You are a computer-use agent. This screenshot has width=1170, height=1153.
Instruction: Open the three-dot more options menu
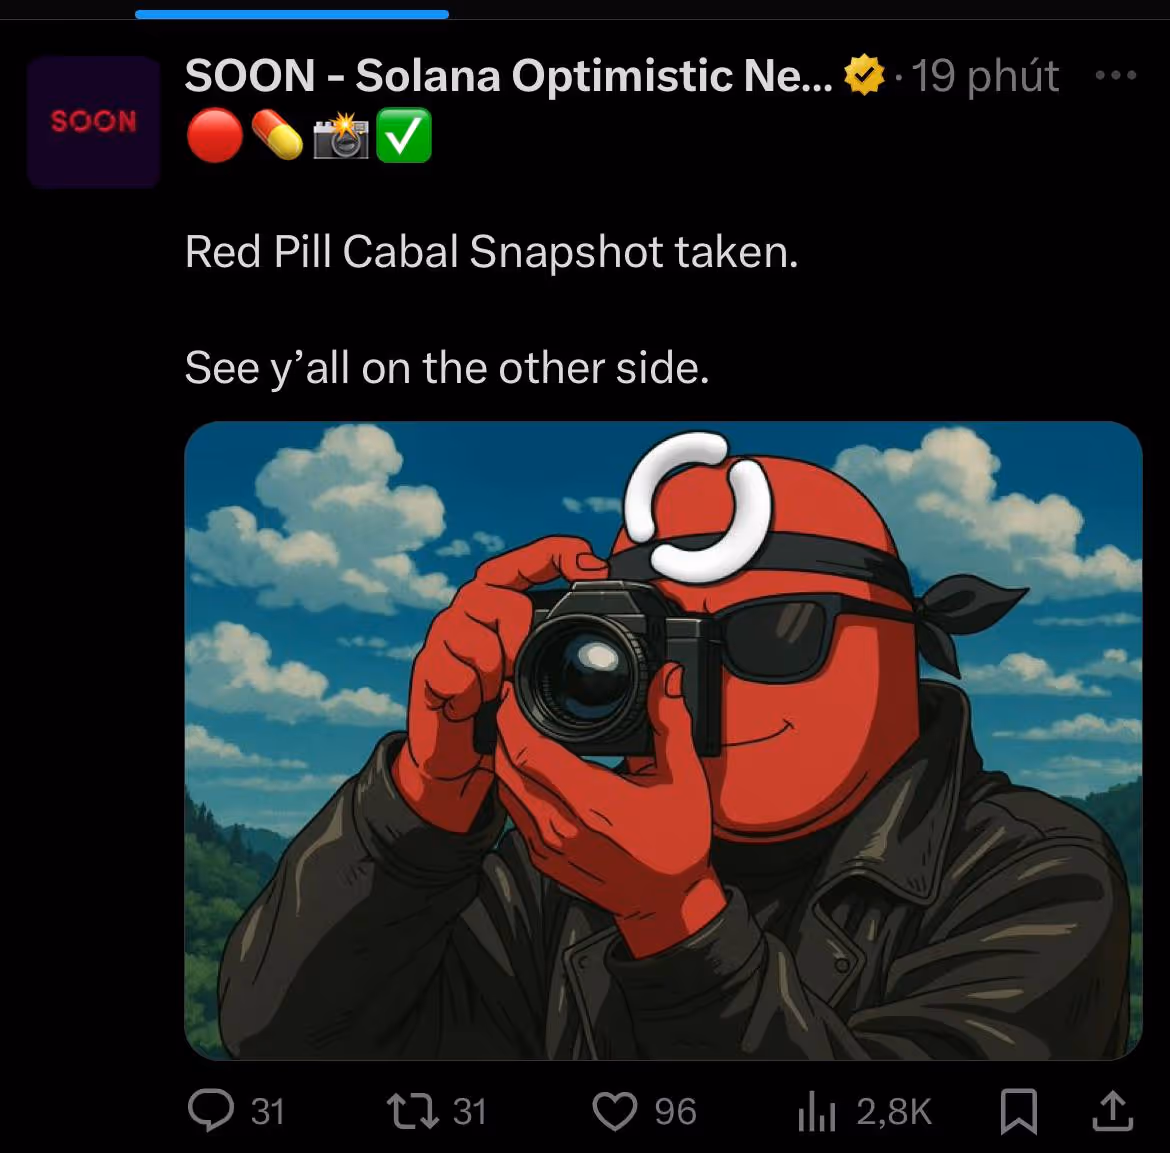click(1116, 75)
